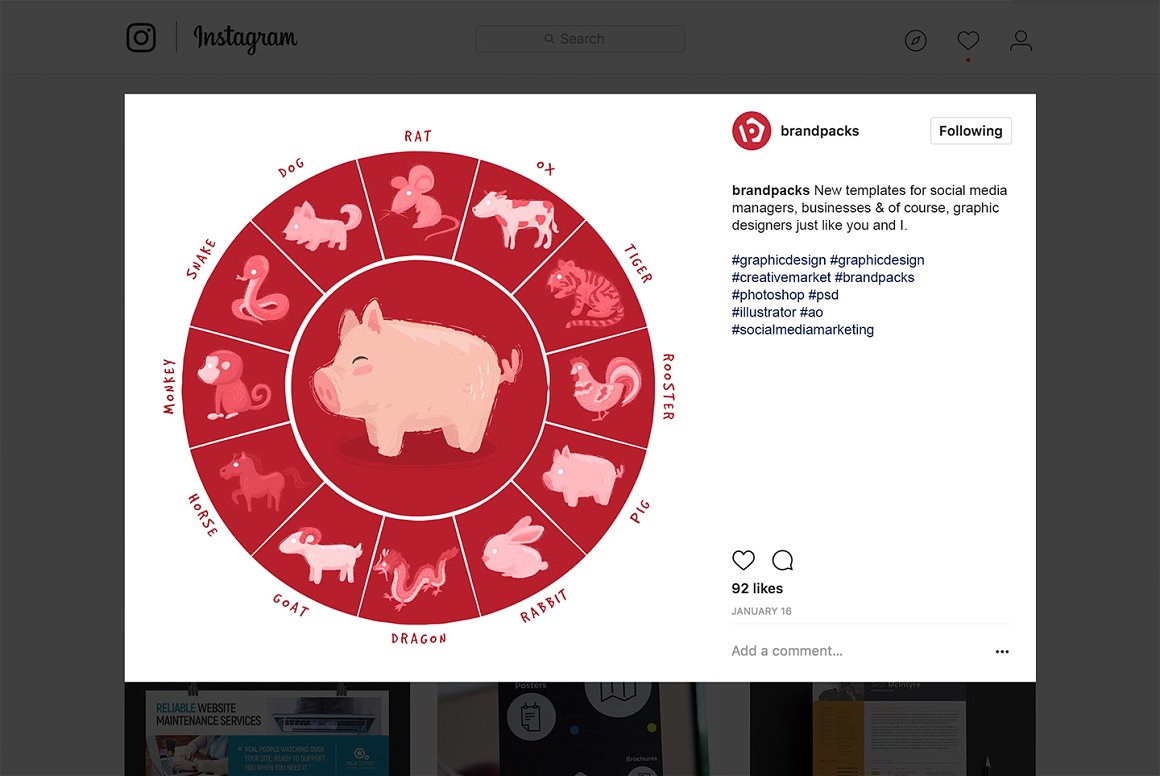The width and height of the screenshot is (1160, 776).
Task: Click the #illustrator hashtag
Action: click(x=764, y=312)
